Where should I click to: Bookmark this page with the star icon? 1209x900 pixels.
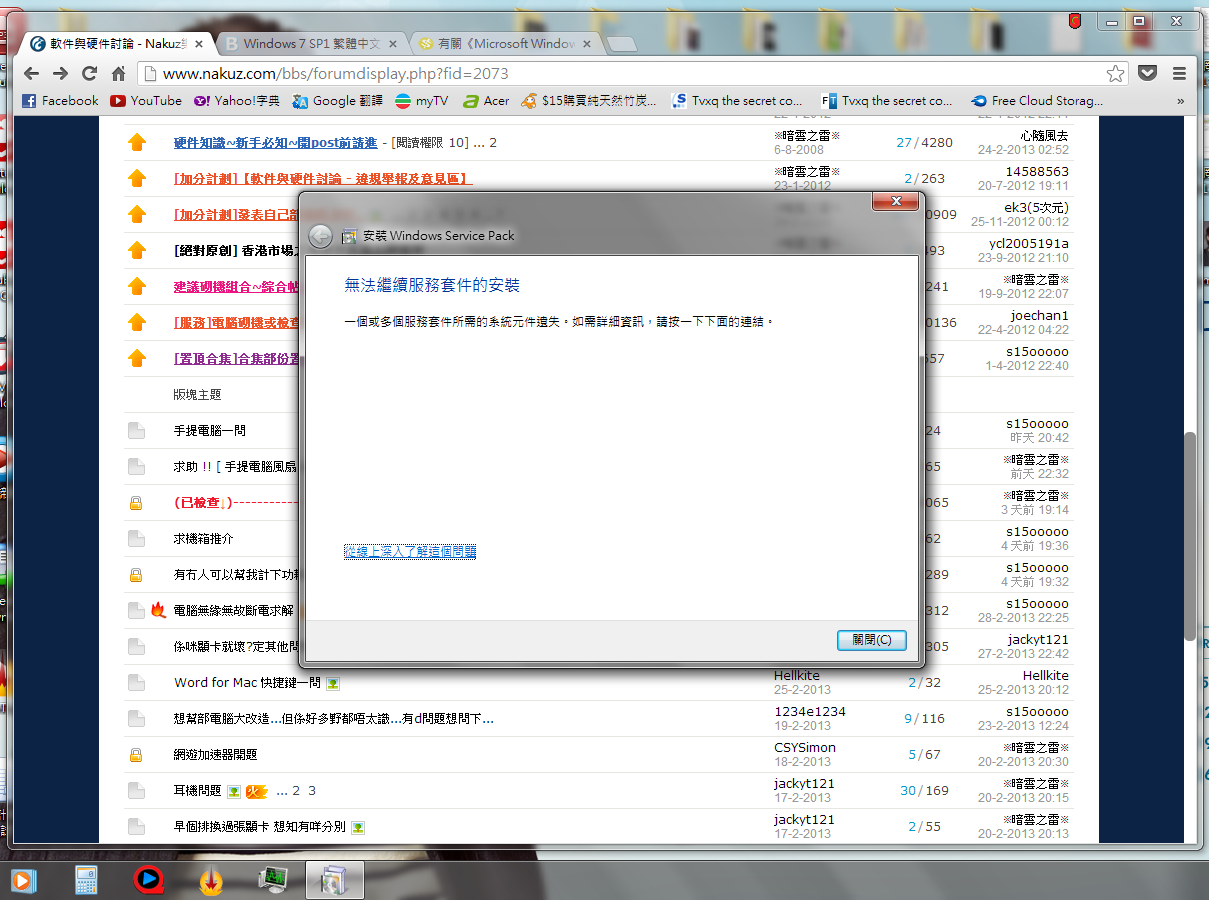[1115, 74]
